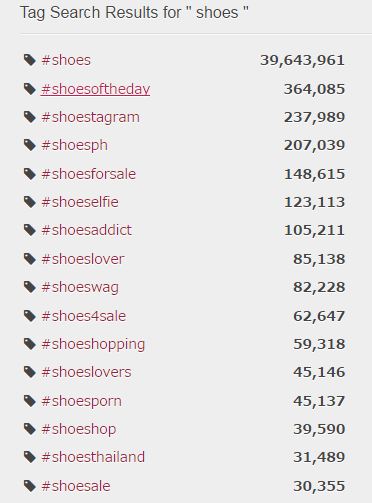Open the underlined #shoesoftheday link

[x=95, y=89]
